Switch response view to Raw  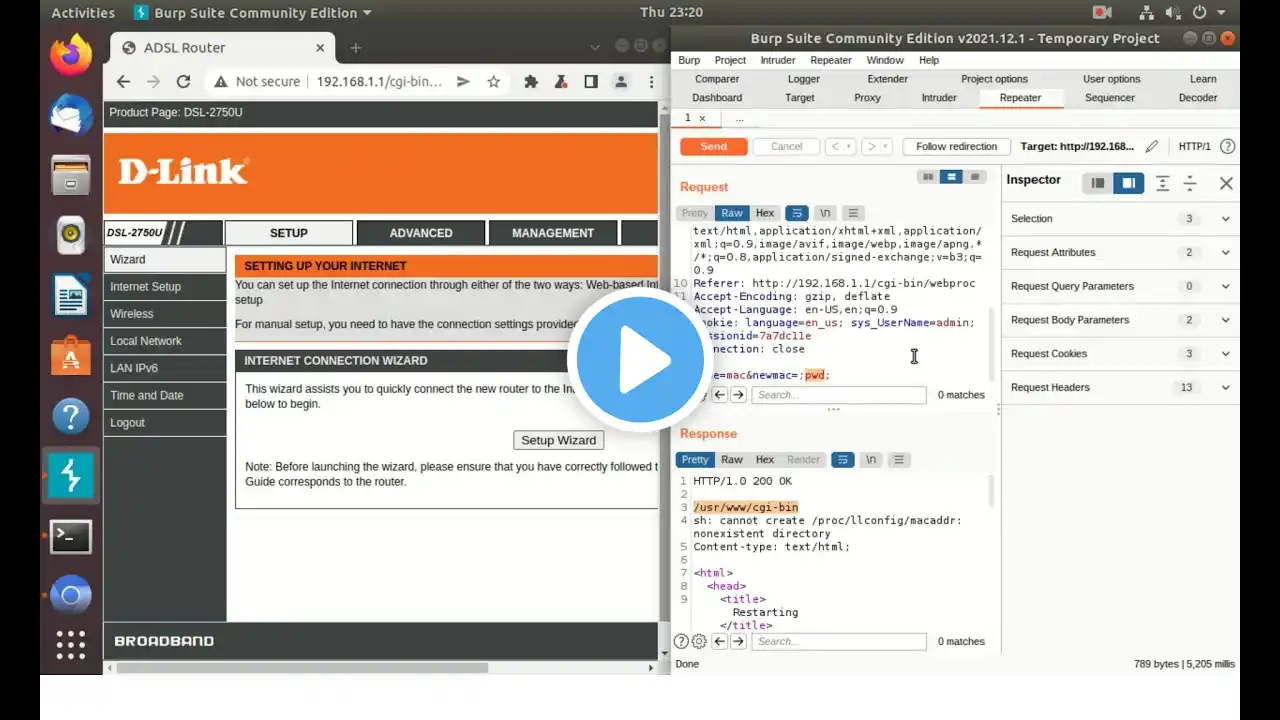tap(732, 460)
